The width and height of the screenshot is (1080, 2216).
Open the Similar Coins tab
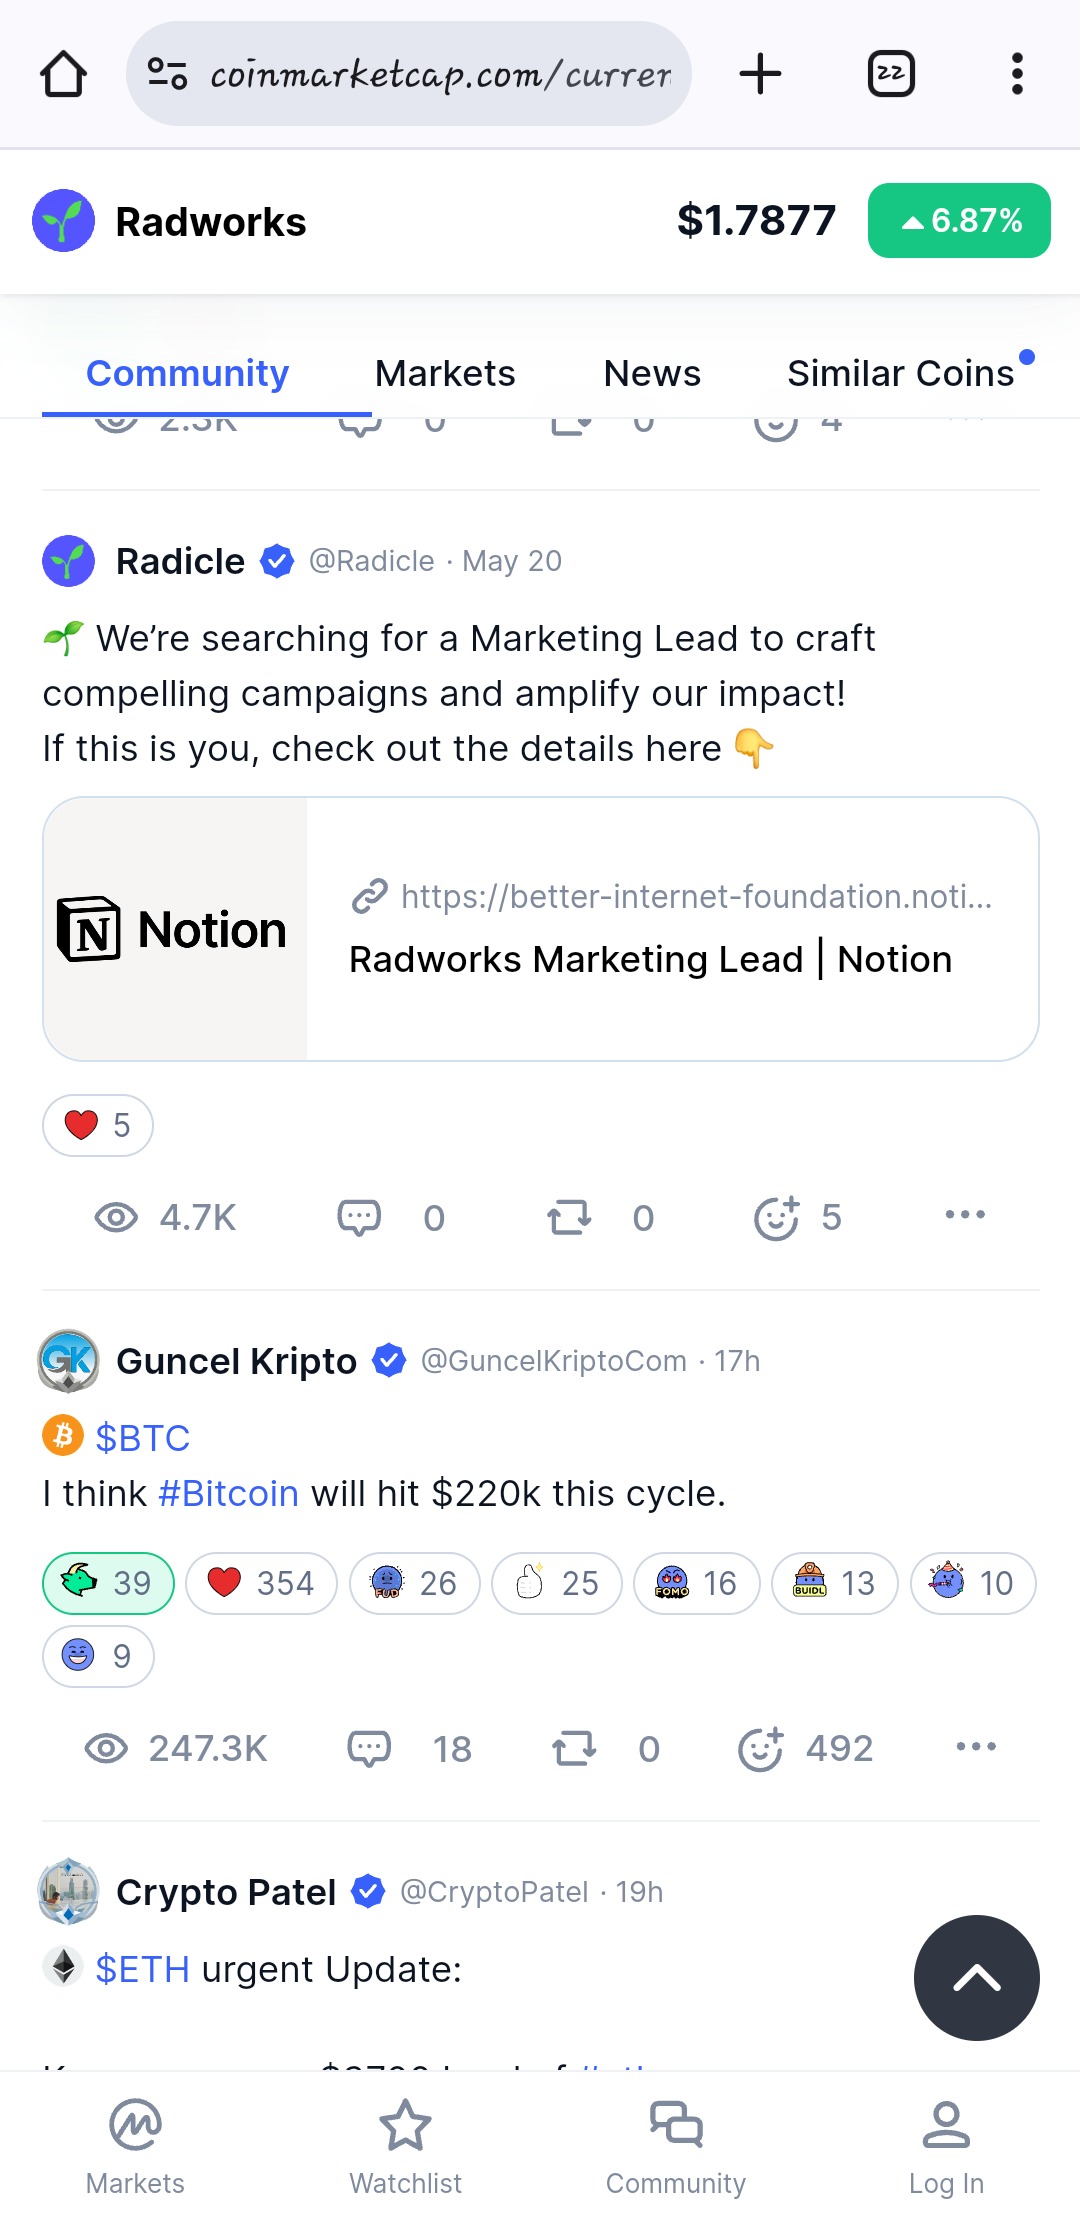click(x=900, y=373)
